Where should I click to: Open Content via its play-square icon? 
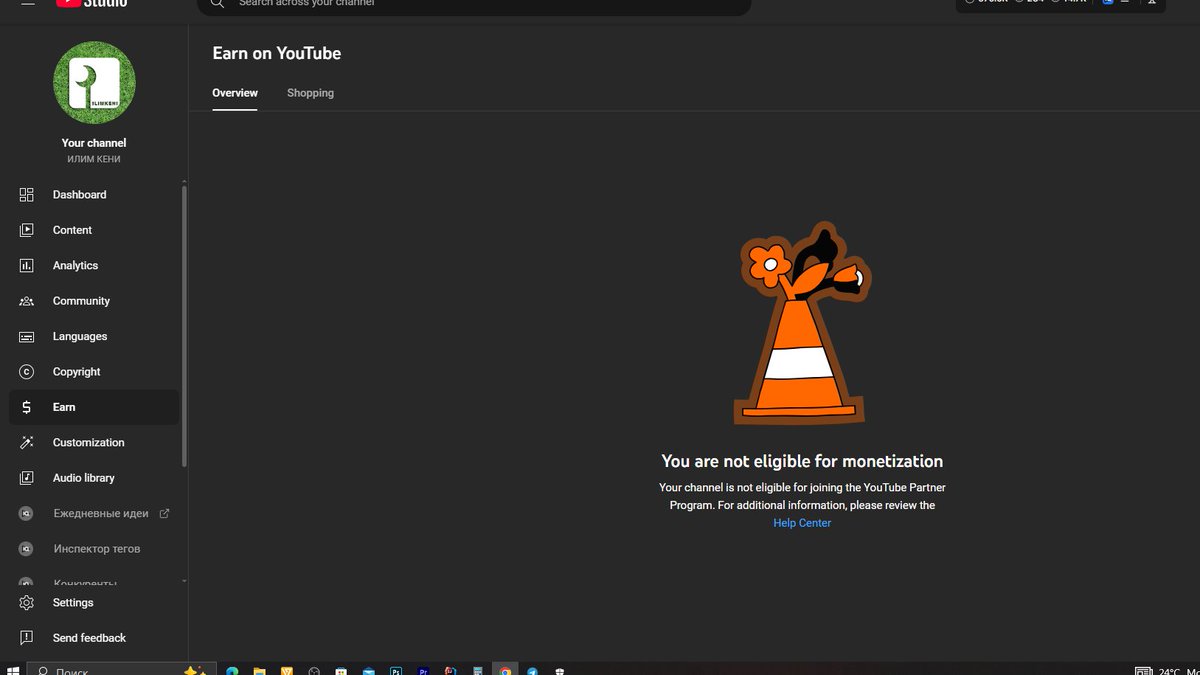coord(27,230)
